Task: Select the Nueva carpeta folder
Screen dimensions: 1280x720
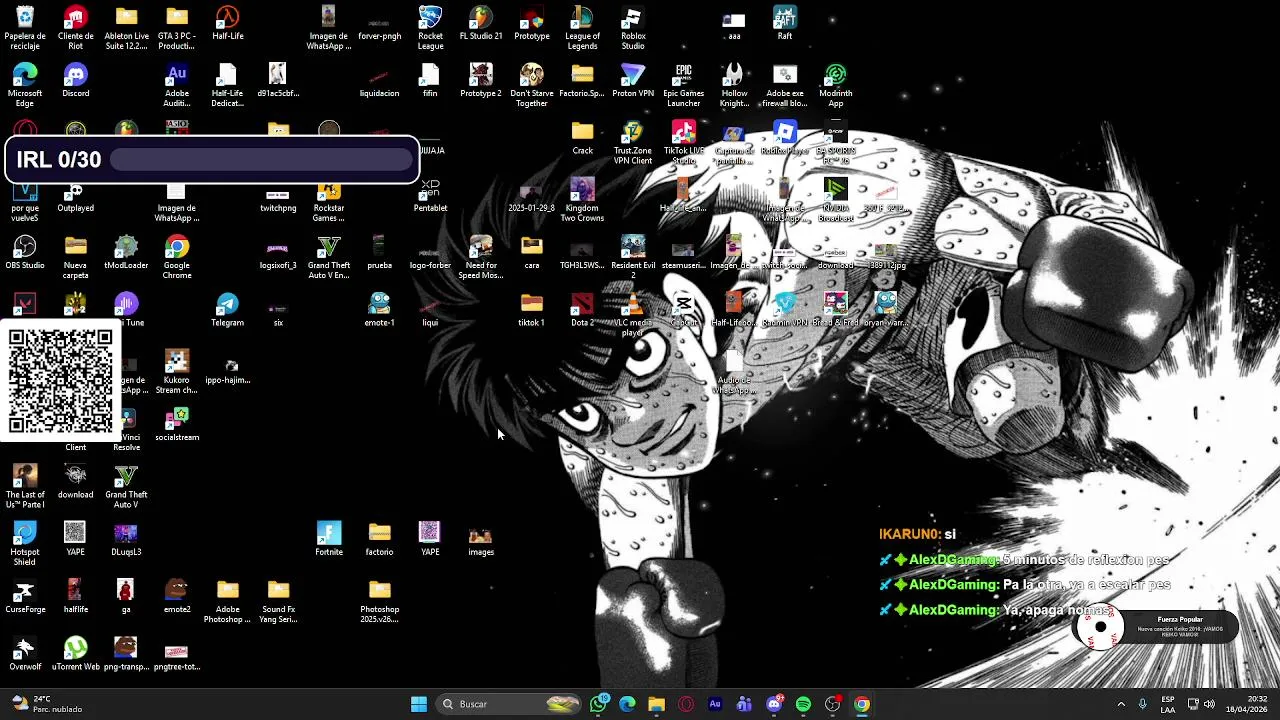Action: pos(76,257)
